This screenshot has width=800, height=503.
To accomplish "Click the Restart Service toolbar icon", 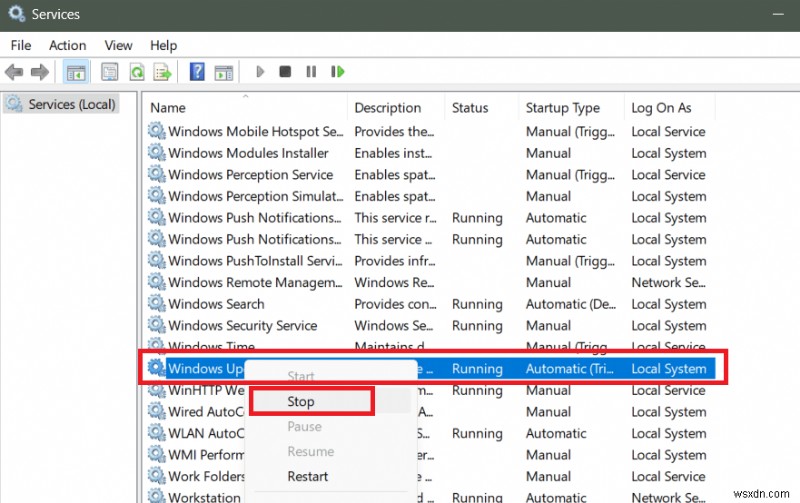I will [338, 72].
